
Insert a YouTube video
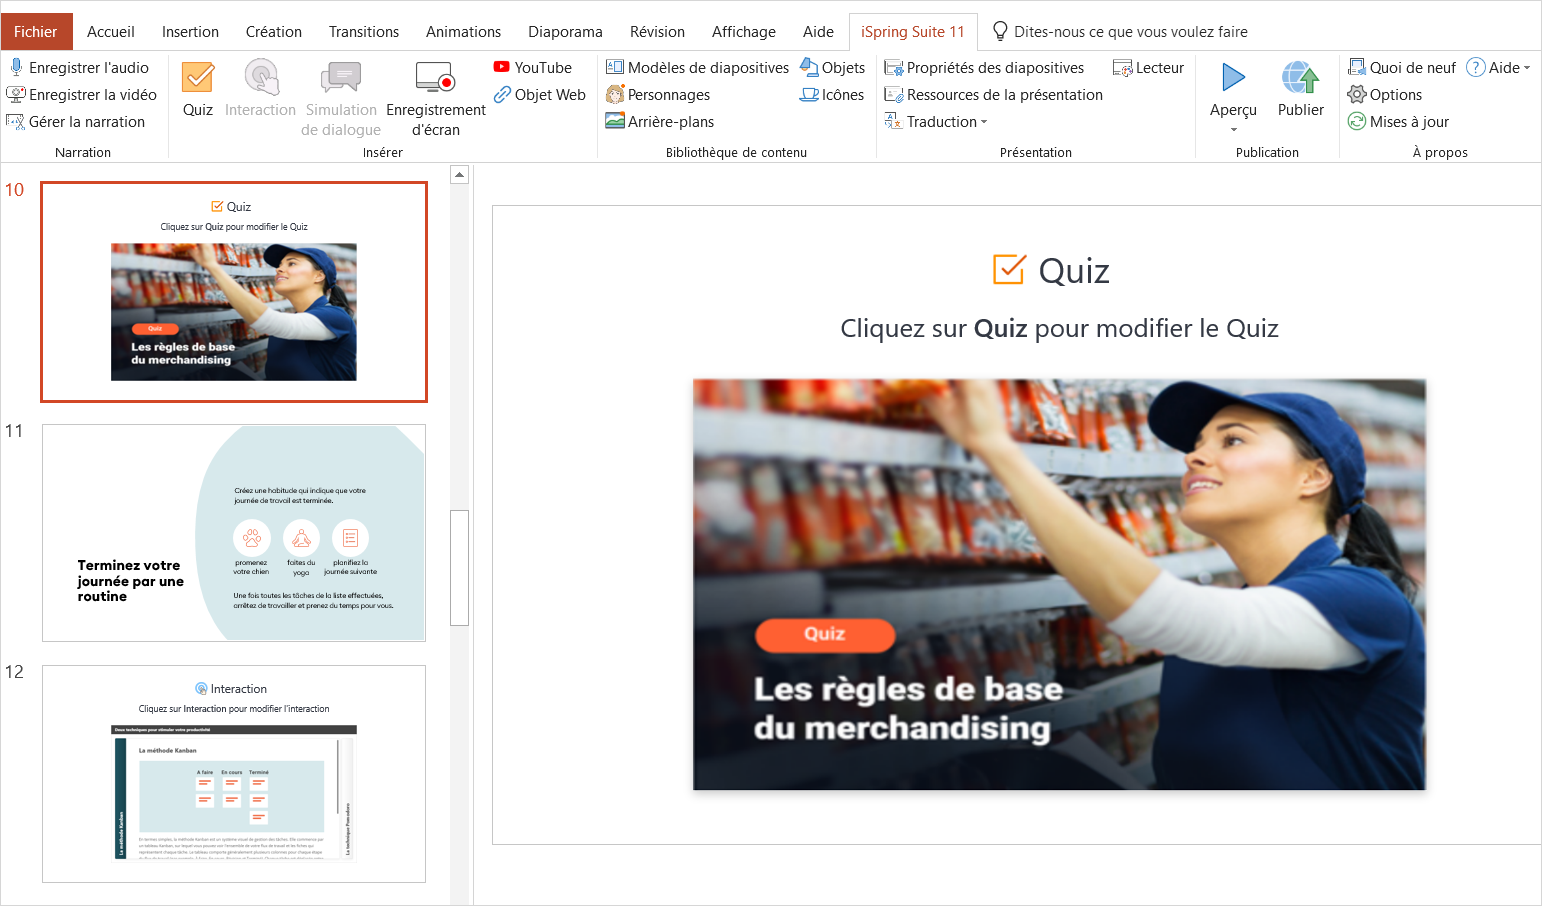pos(533,67)
